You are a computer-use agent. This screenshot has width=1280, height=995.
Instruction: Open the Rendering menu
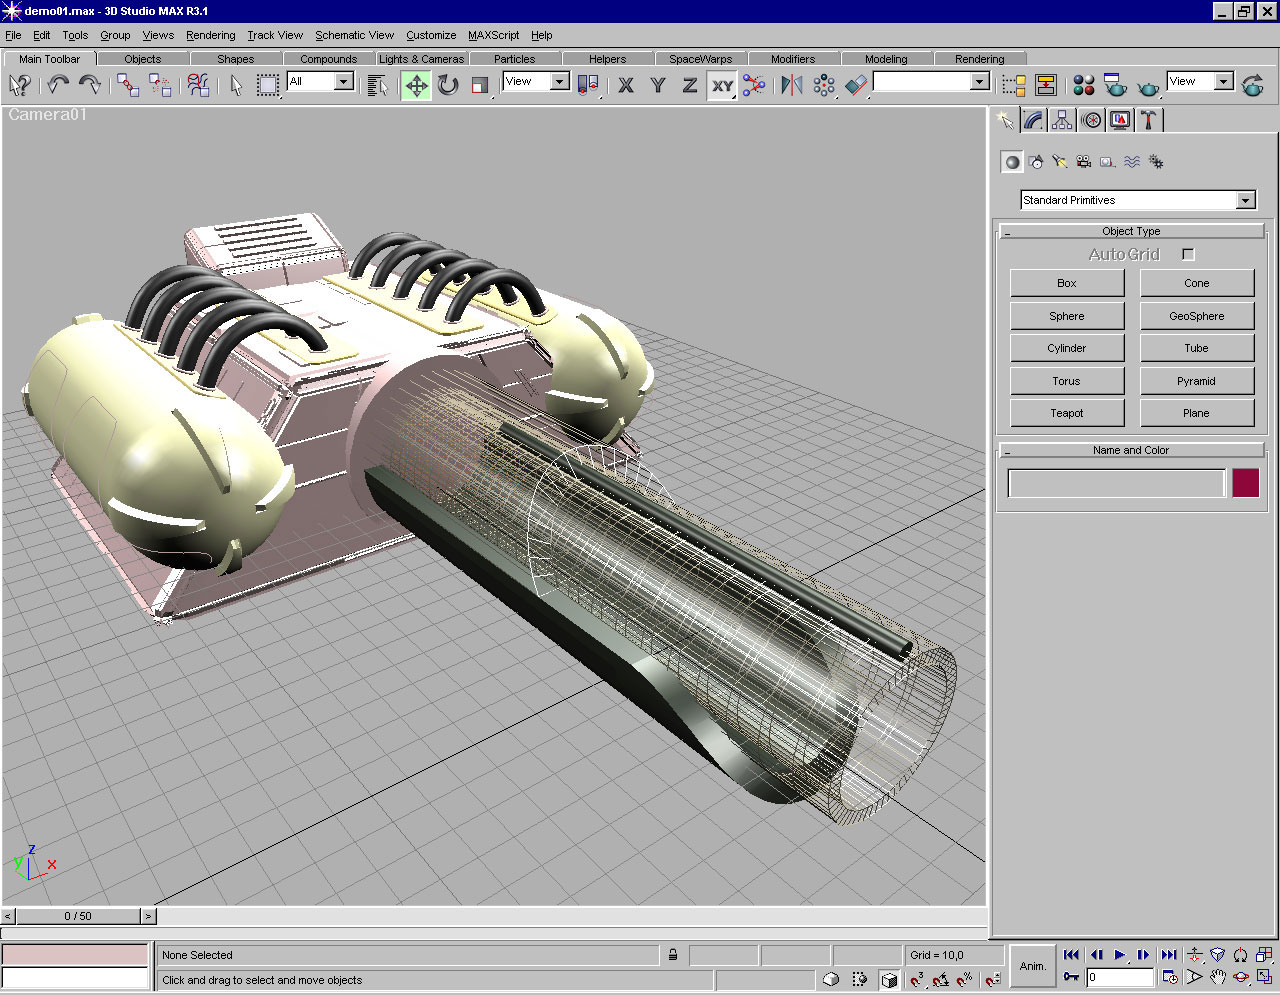[210, 35]
